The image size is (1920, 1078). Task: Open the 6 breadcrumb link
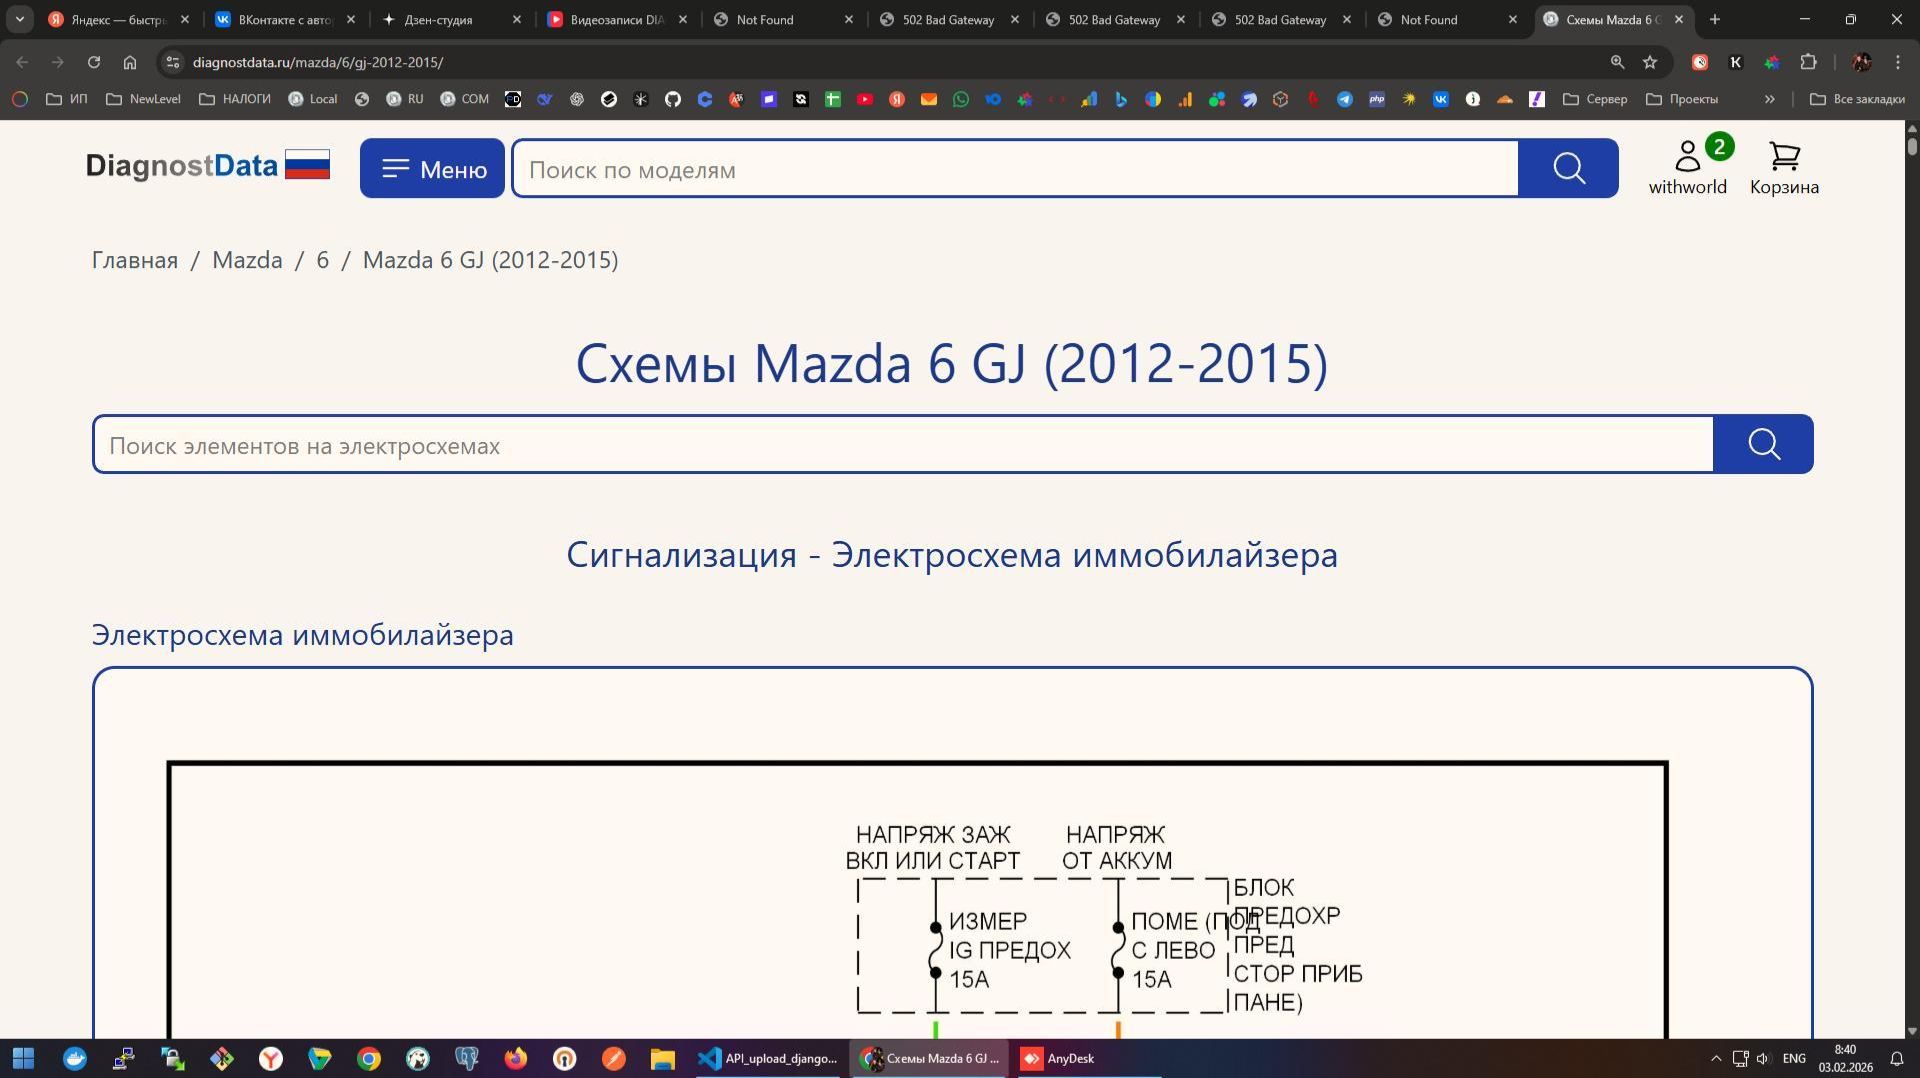click(x=323, y=260)
